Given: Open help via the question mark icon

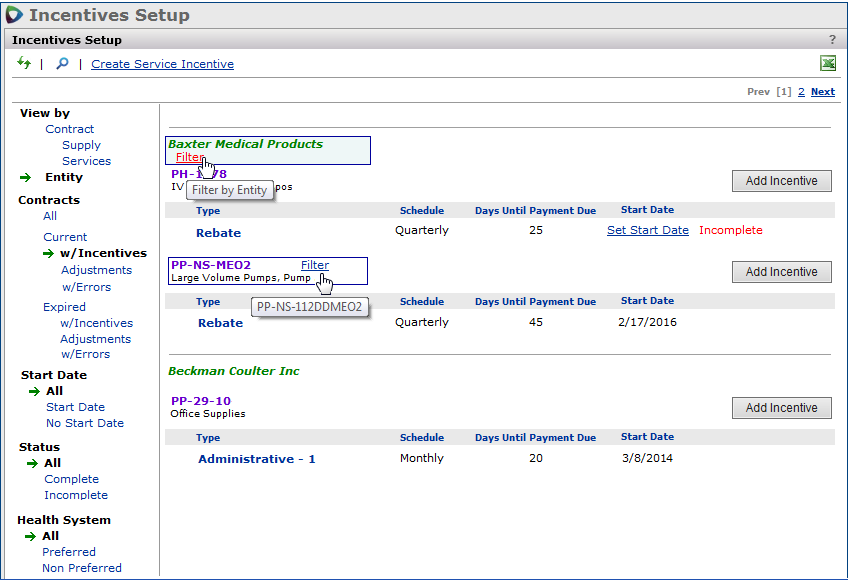Looking at the screenshot, I should [832, 40].
